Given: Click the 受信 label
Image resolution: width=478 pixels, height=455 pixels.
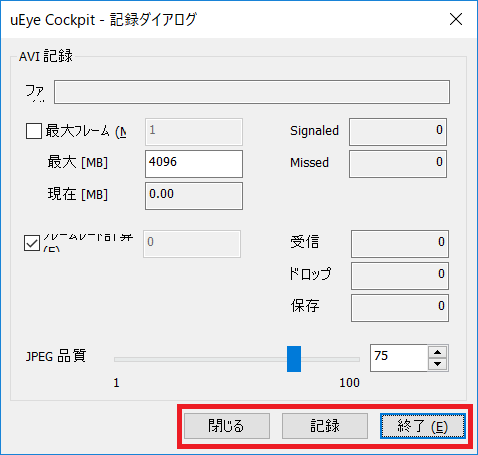Looking at the screenshot, I should coord(305,242).
